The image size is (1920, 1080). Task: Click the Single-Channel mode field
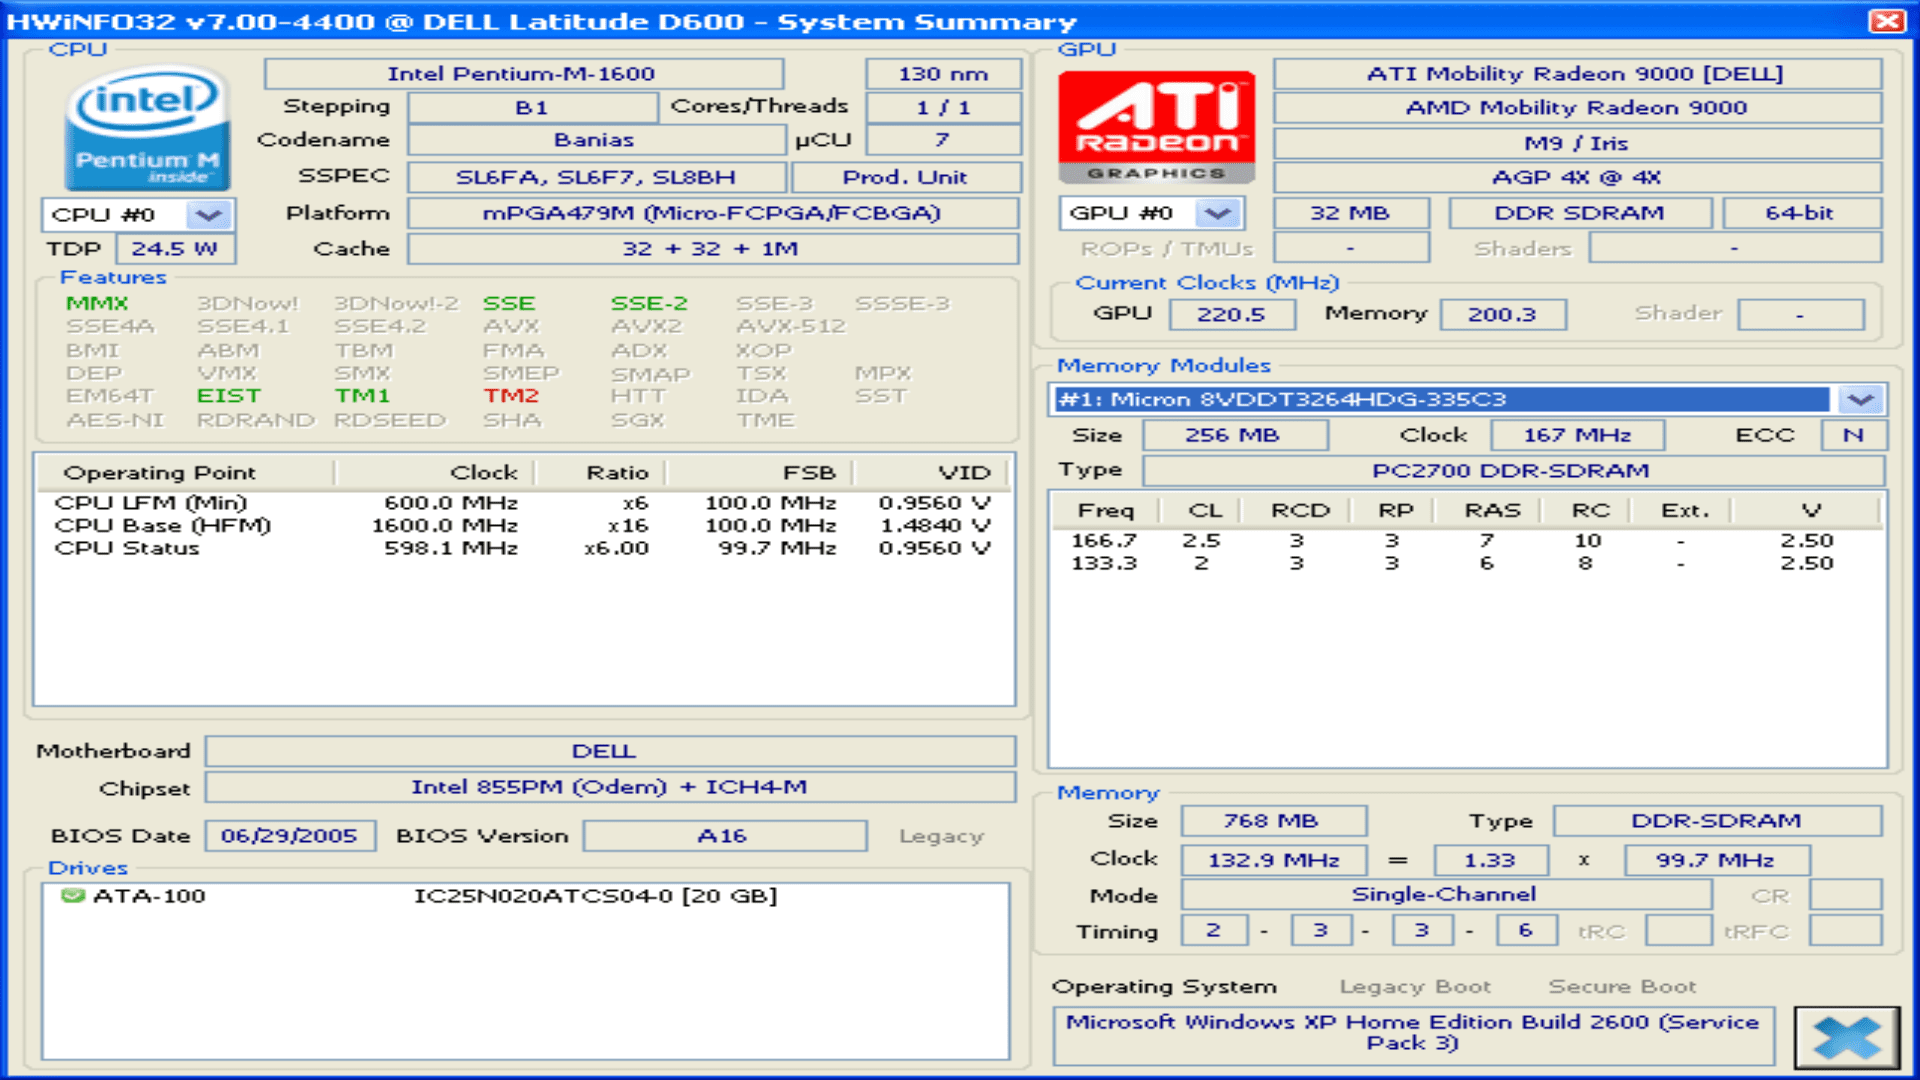[1446, 895]
